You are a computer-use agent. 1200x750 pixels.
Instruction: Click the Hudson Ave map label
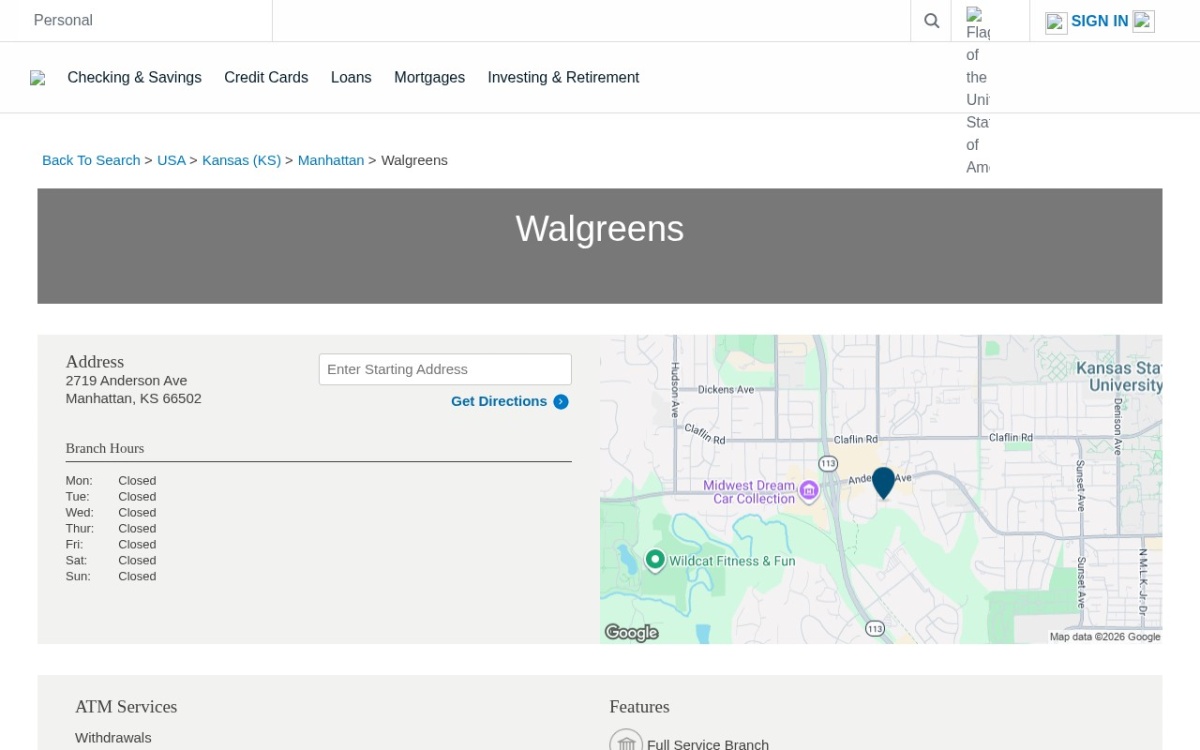tap(675, 390)
